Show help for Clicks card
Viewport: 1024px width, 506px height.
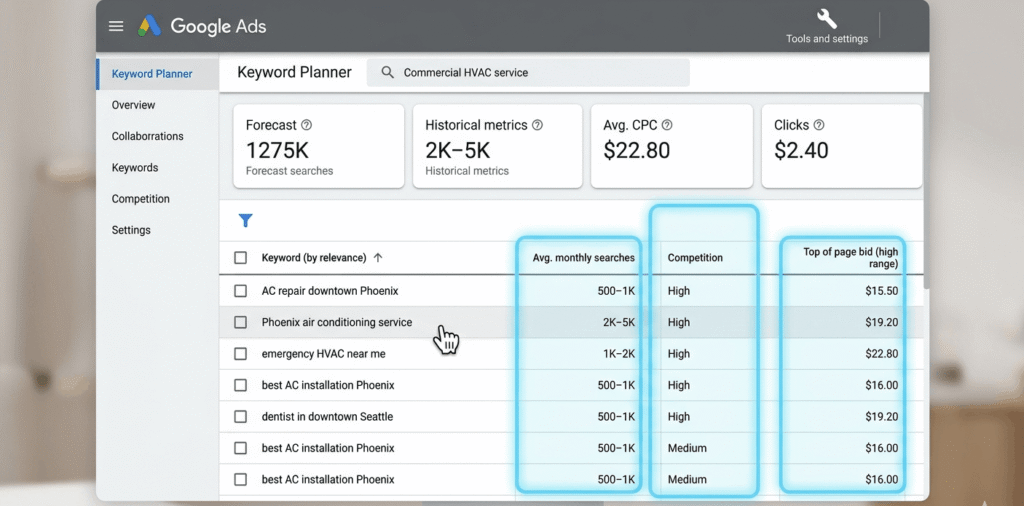pyautogui.click(x=819, y=125)
